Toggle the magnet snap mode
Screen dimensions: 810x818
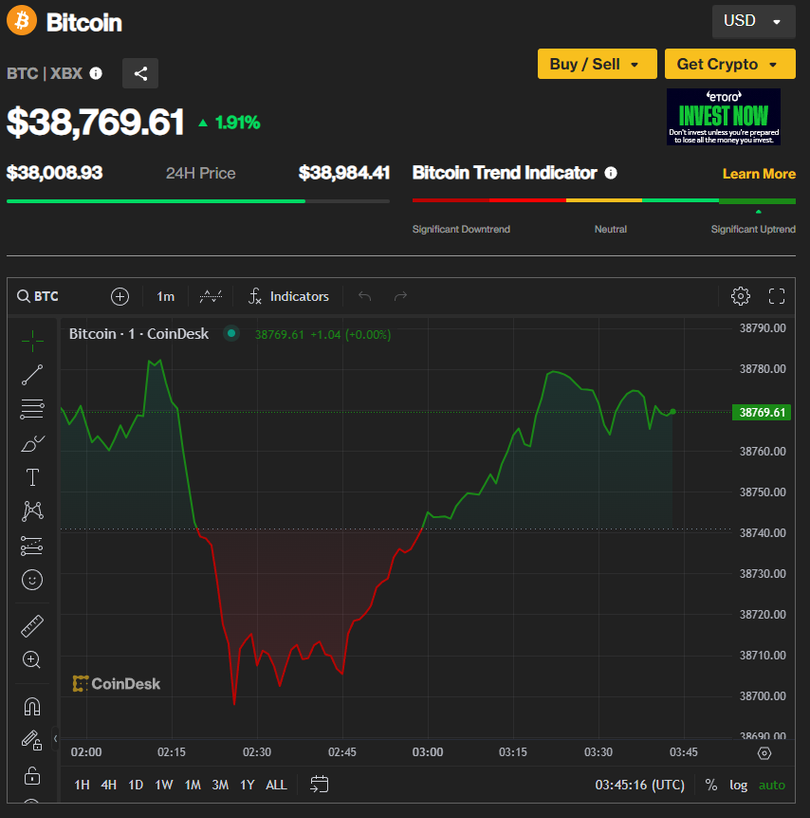32,707
